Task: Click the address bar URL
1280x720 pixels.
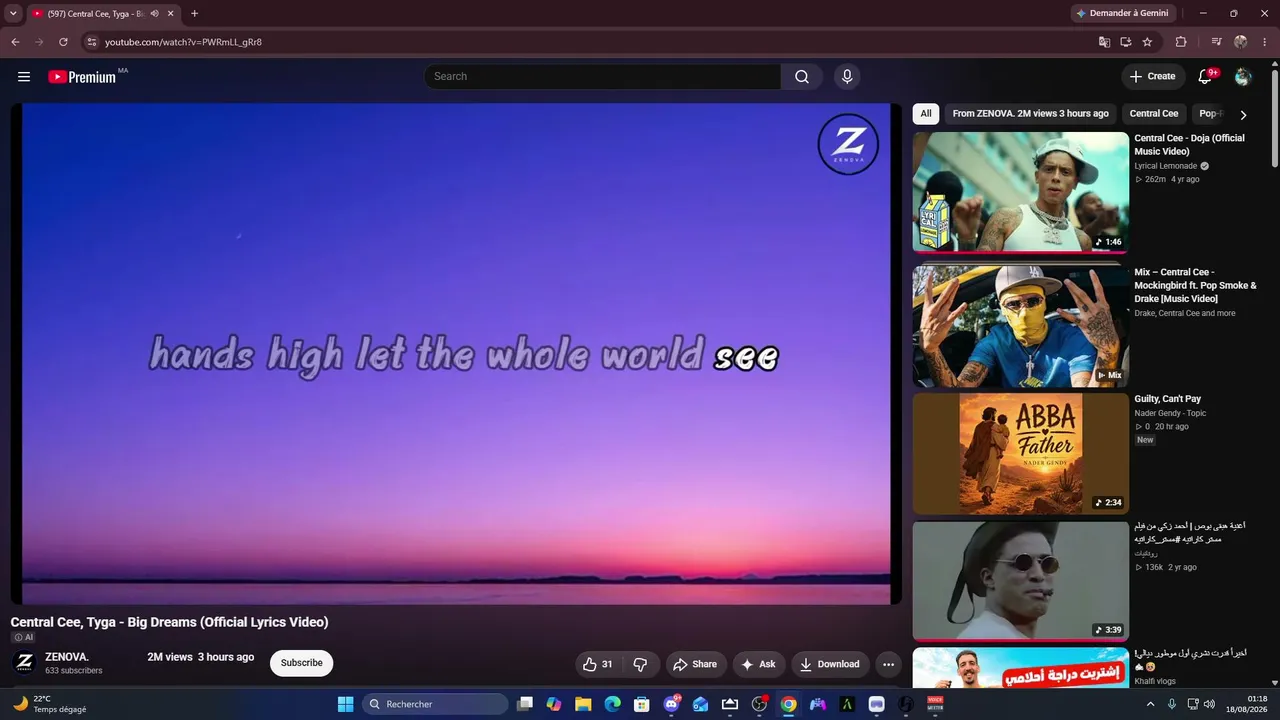Action: 184,42
